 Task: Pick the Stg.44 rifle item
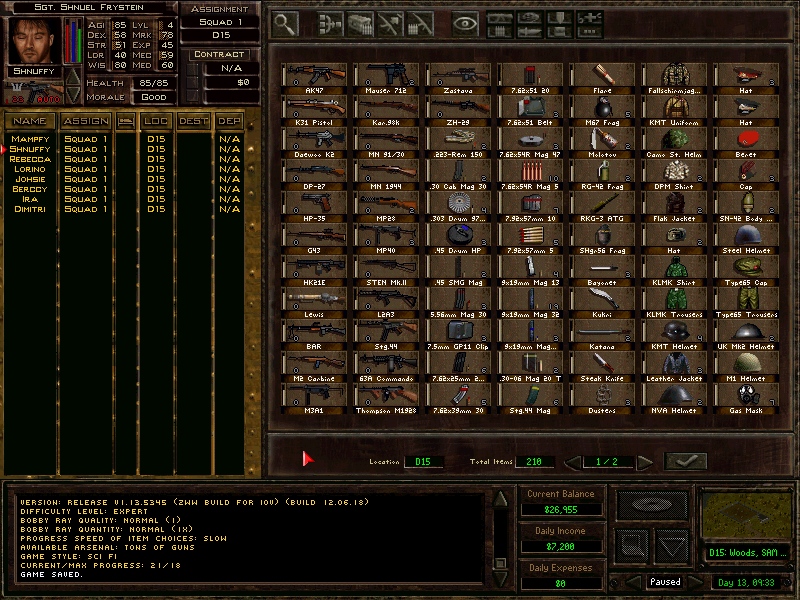[386, 335]
